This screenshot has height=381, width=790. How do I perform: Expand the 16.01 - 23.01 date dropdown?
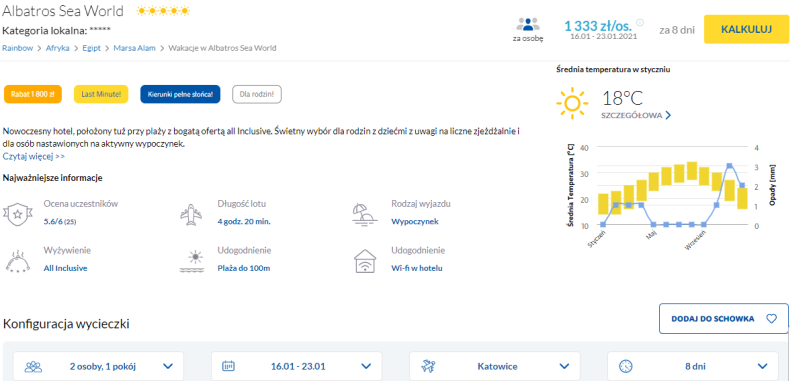click(x=296, y=366)
